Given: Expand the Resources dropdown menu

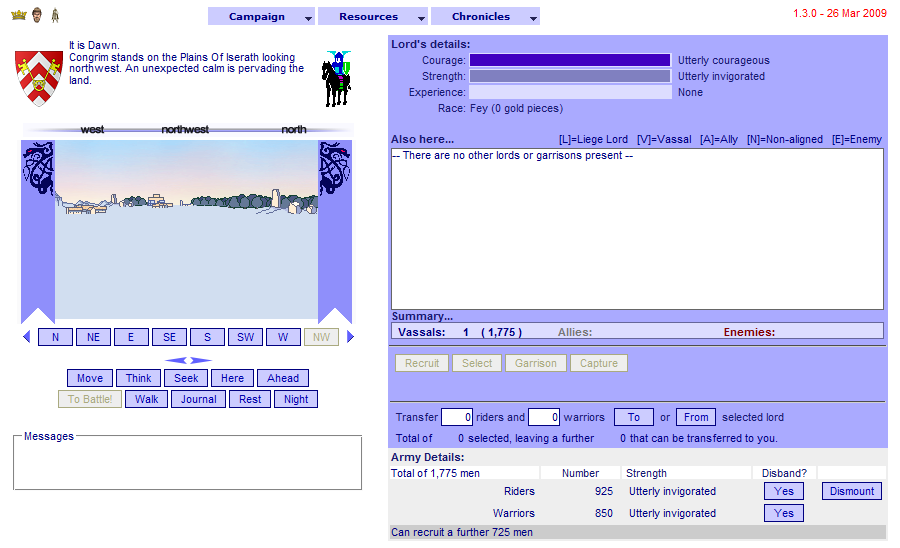Looking at the screenshot, I should pyautogui.click(x=372, y=17).
